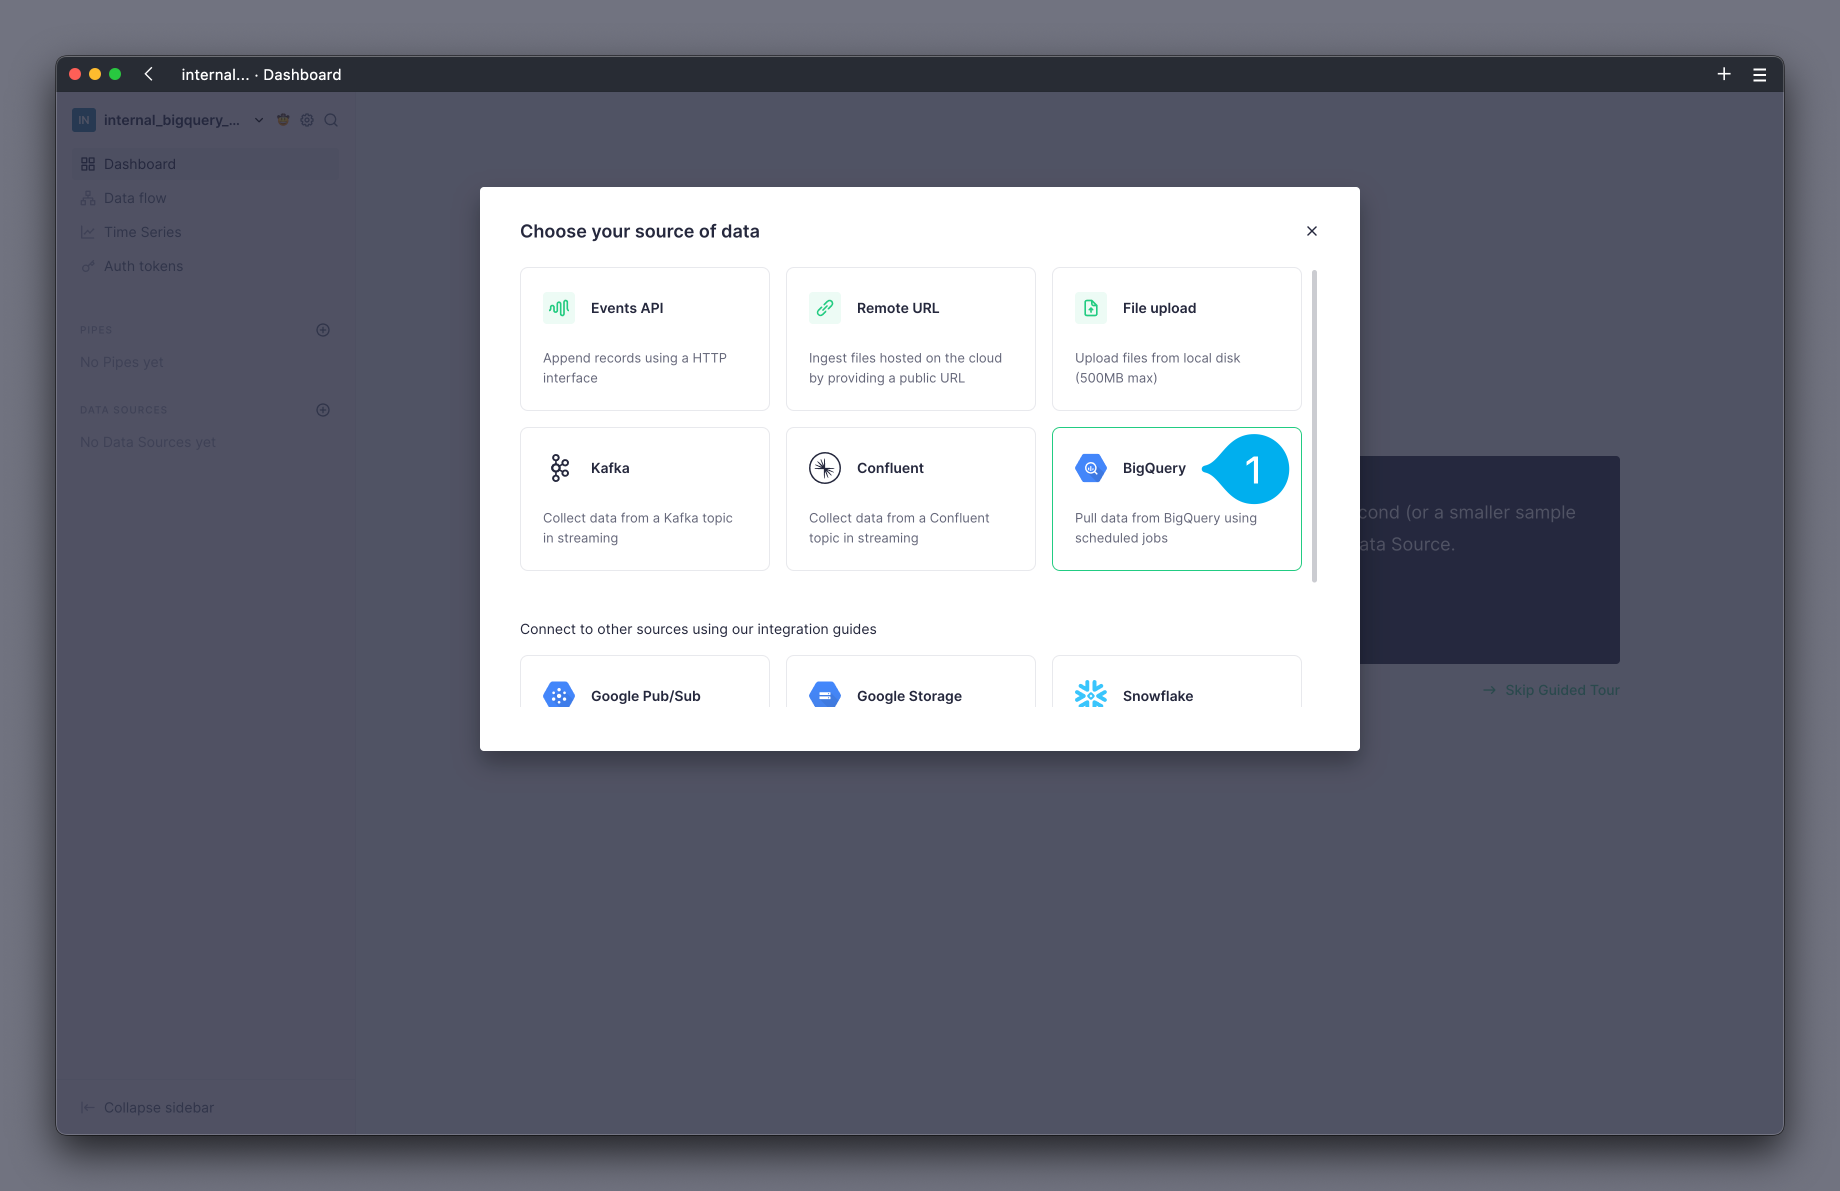Click the Google Pub/Sub label

[x=645, y=696]
